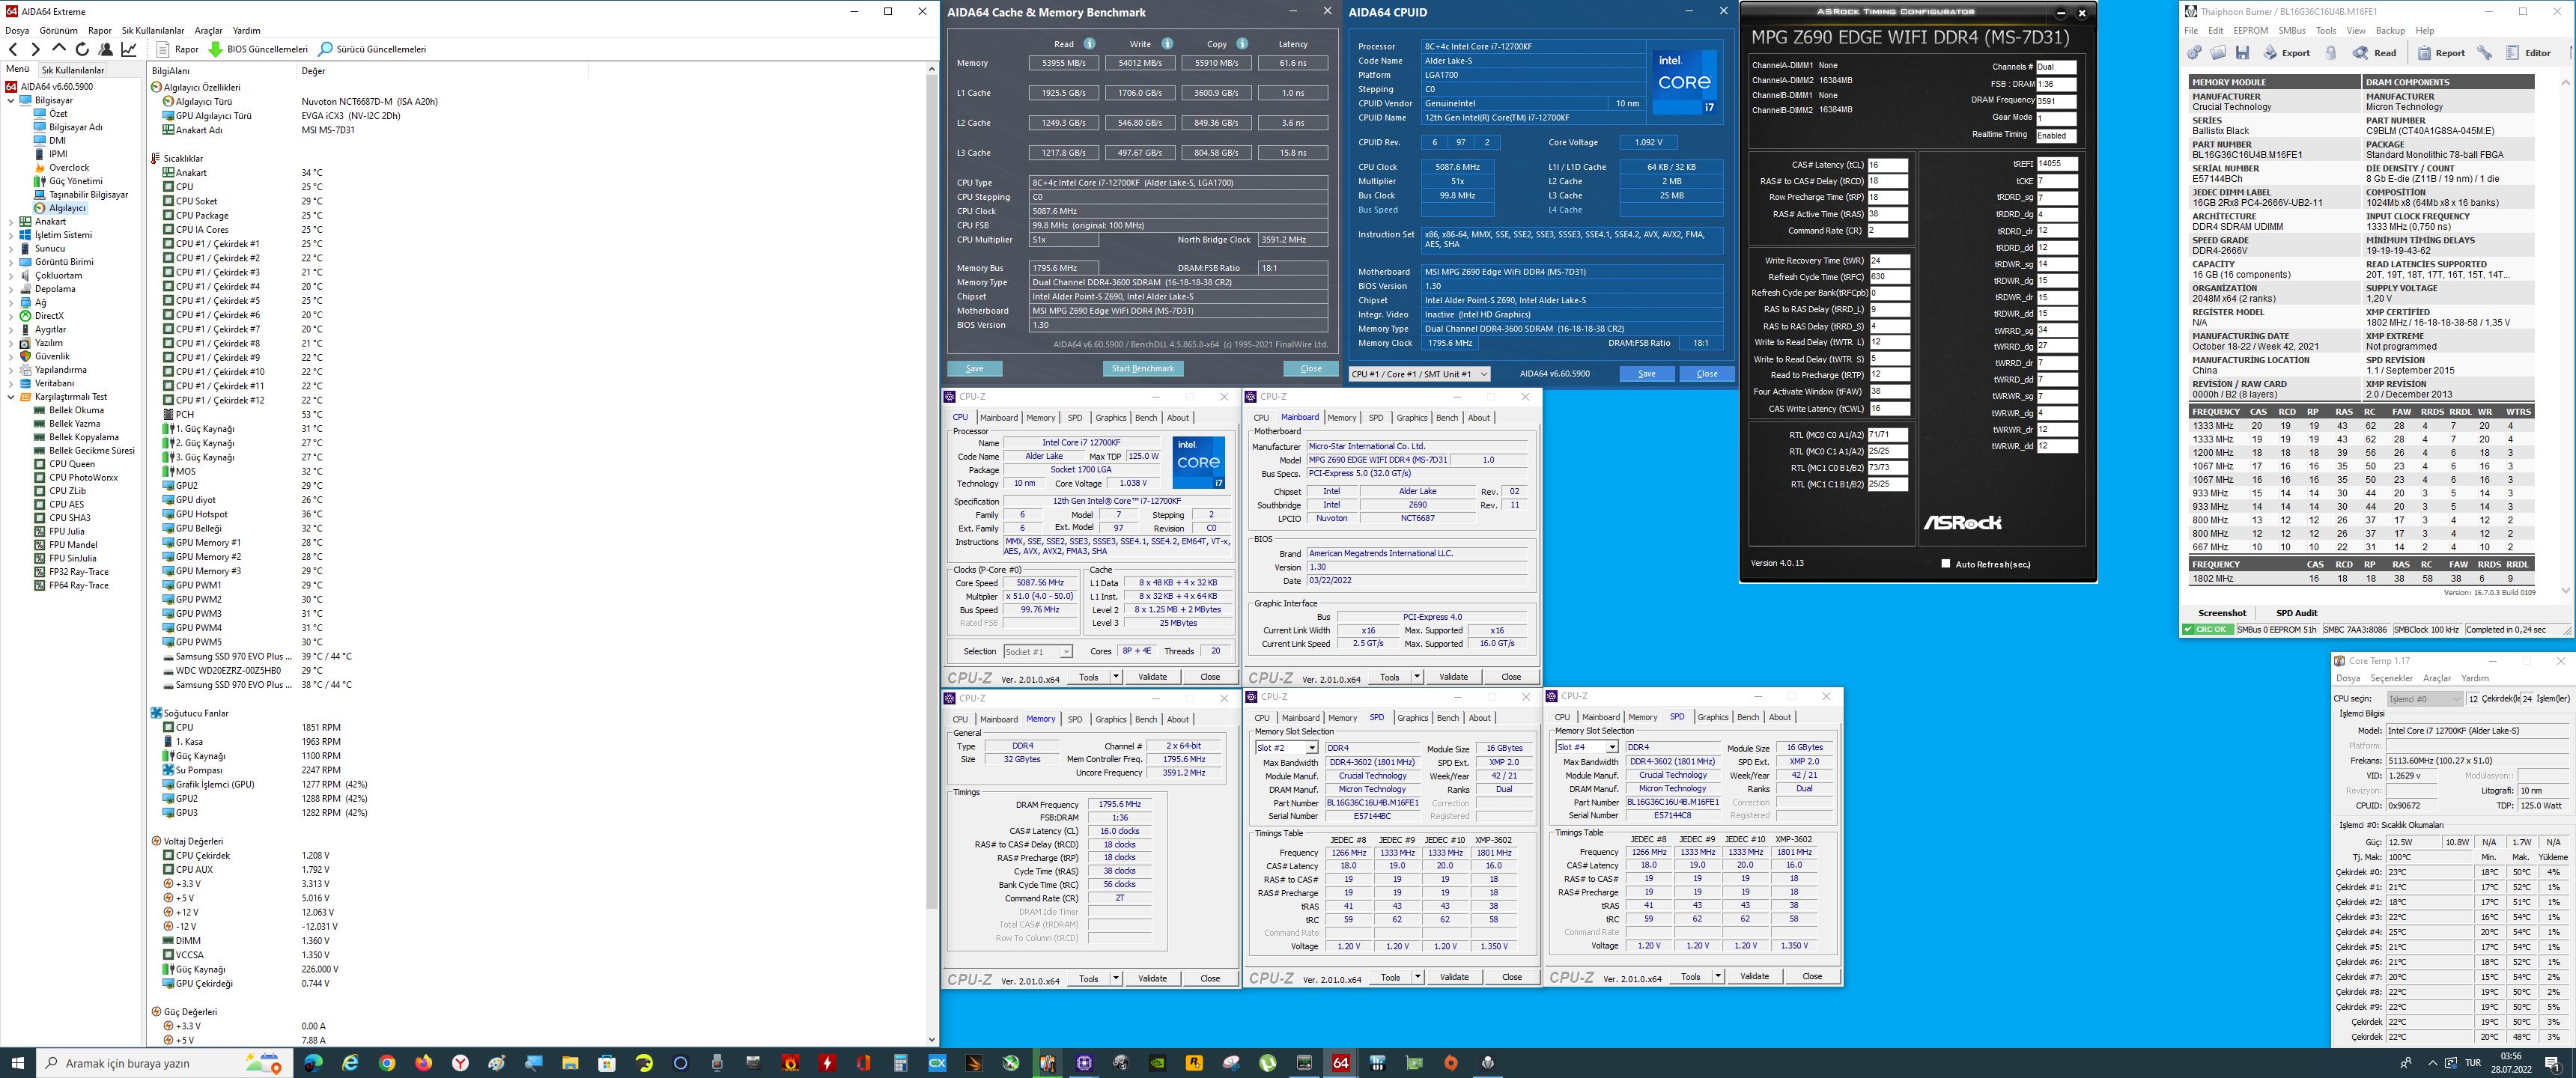Open the AIDA64 taskbar icon
Screen dimensions: 2576x1078
1341,1063
